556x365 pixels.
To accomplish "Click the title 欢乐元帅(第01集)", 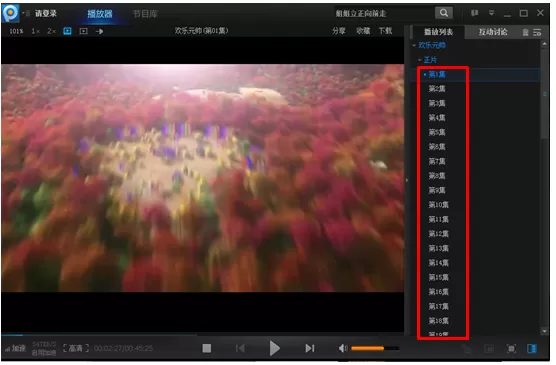I will (201, 31).
